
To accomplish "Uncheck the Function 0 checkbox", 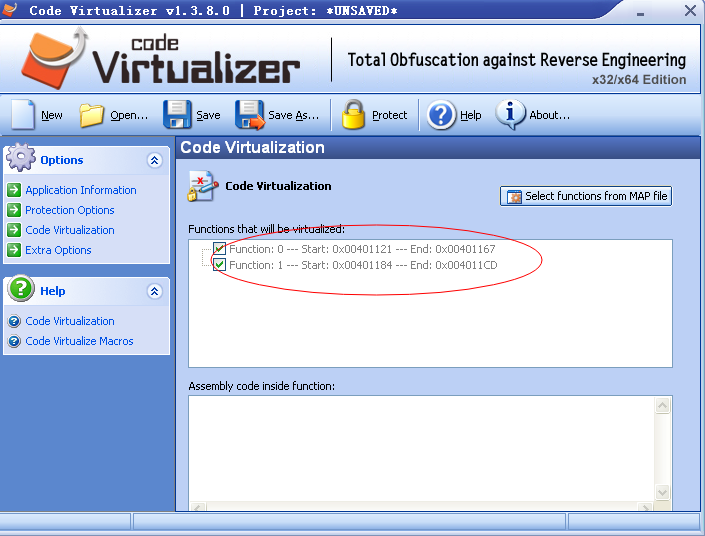I will click(219, 249).
